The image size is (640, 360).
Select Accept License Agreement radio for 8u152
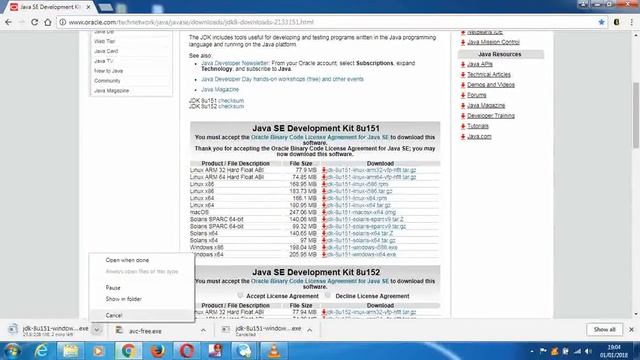click(x=240, y=295)
